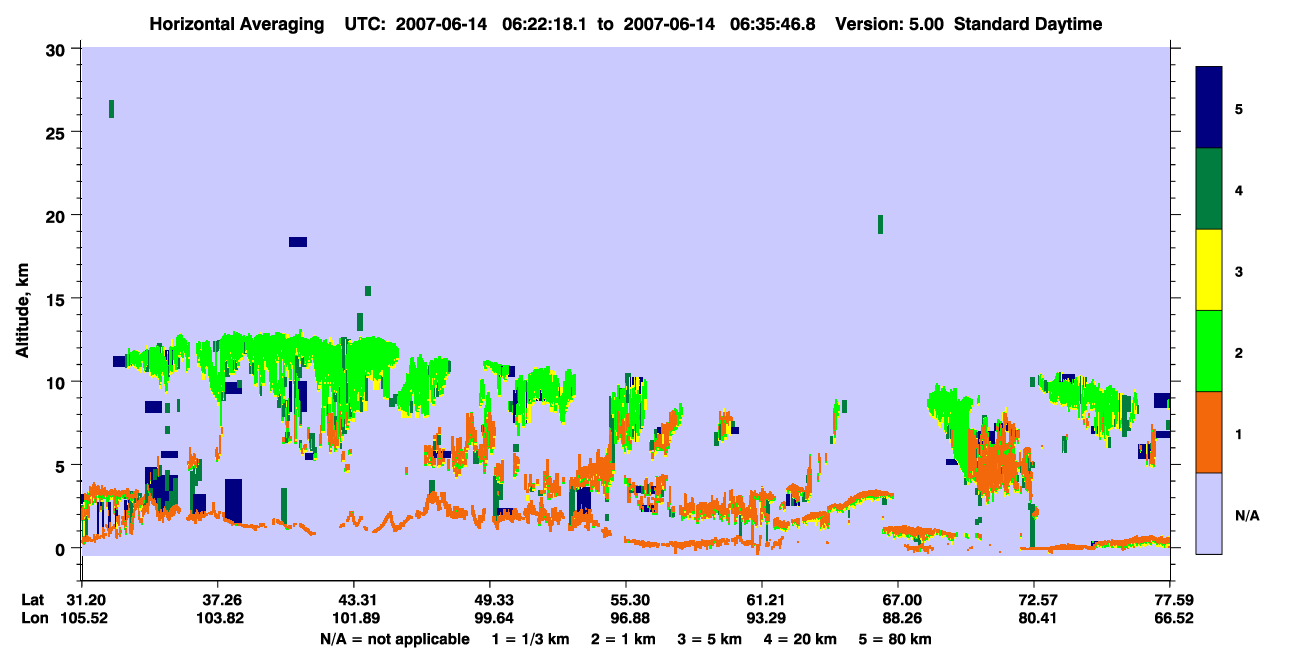Click latitude value 61.21
1300x667 pixels.
tap(761, 599)
